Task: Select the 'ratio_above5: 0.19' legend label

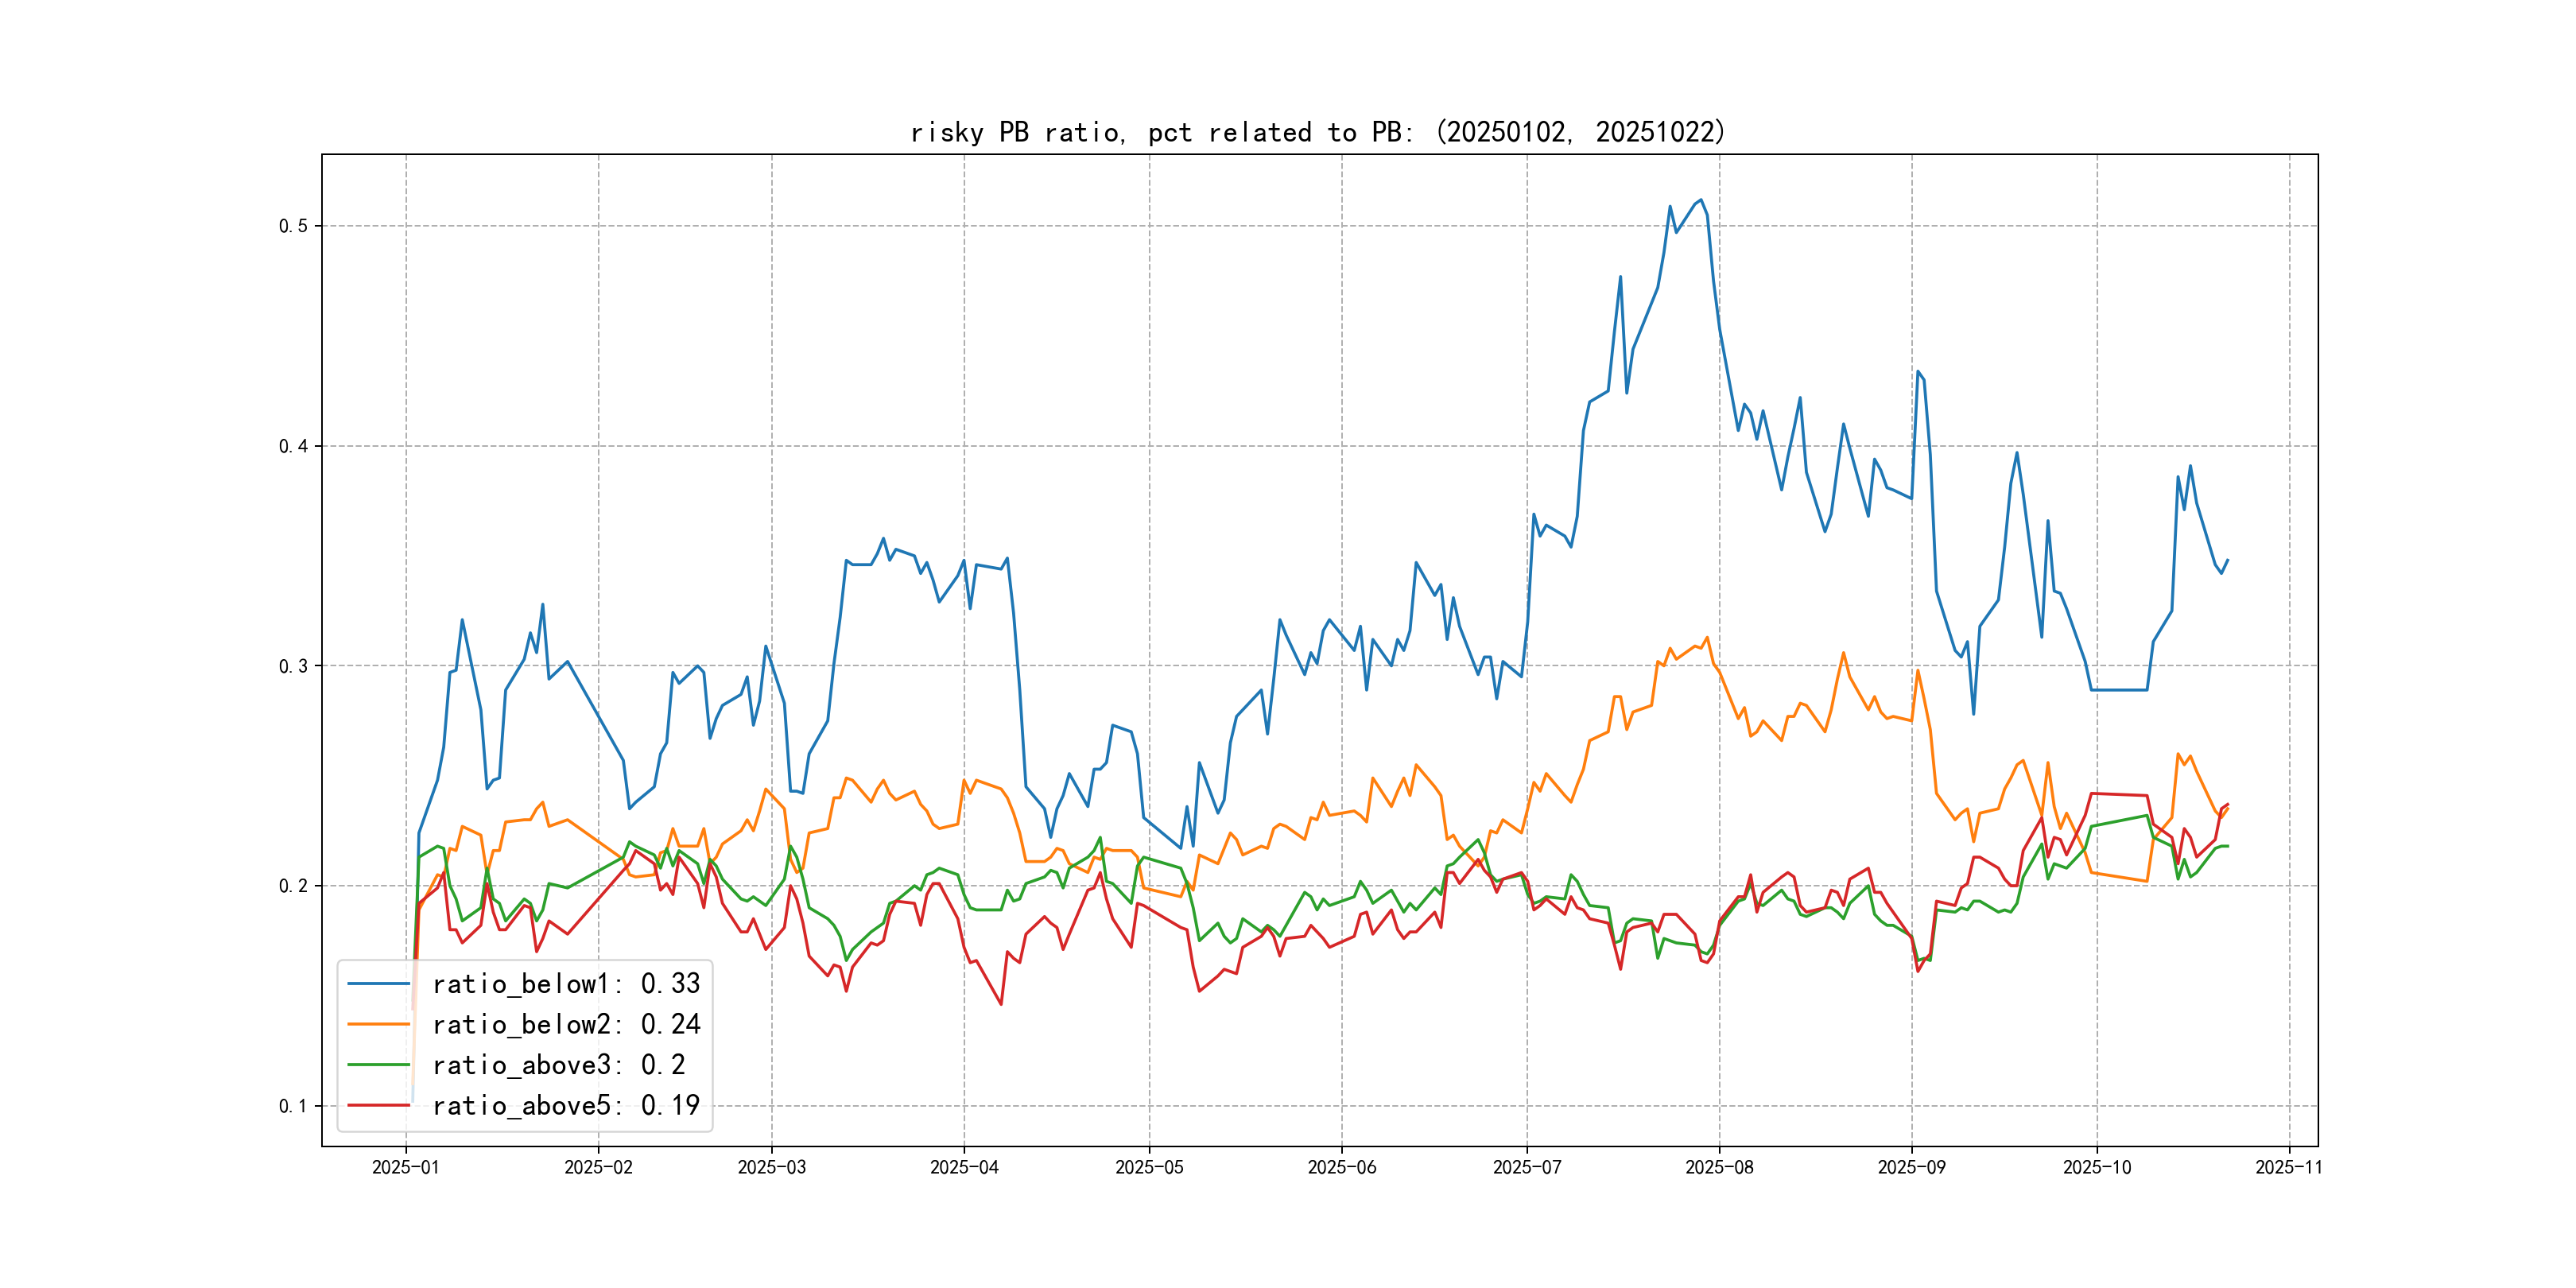Action: [566, 1105]
